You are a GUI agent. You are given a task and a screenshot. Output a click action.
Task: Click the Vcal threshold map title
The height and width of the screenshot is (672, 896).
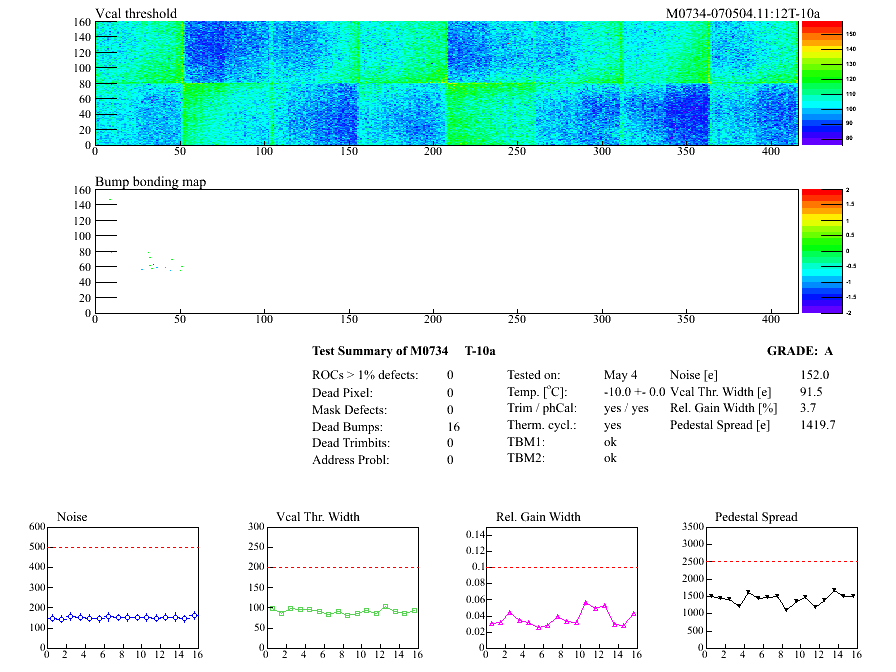tap(136, 13)
